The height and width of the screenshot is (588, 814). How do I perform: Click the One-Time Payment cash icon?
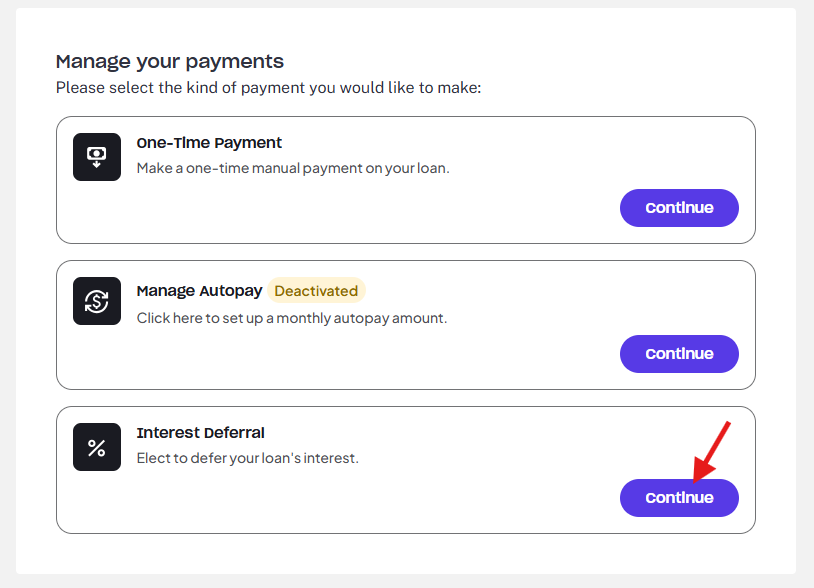click(97, 157)
